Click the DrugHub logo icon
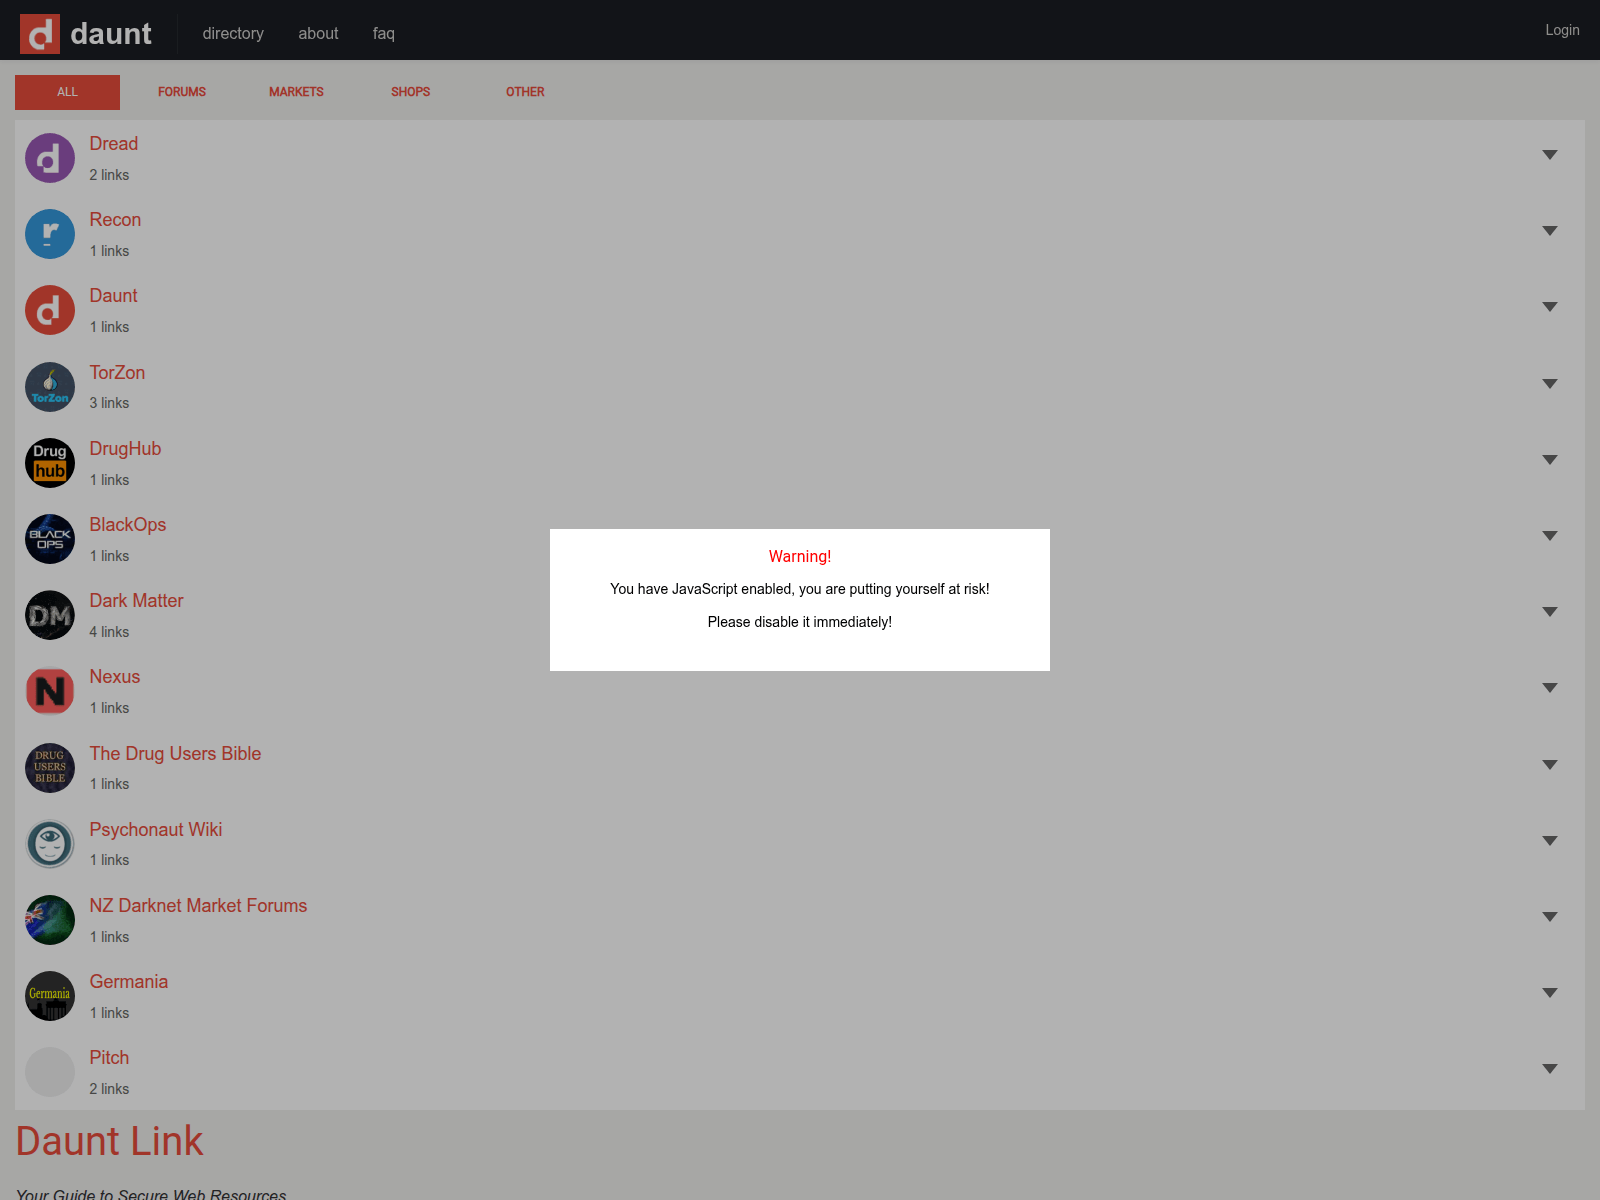Viewport: 1600px width, 1200px height. [x=50, y=463]
